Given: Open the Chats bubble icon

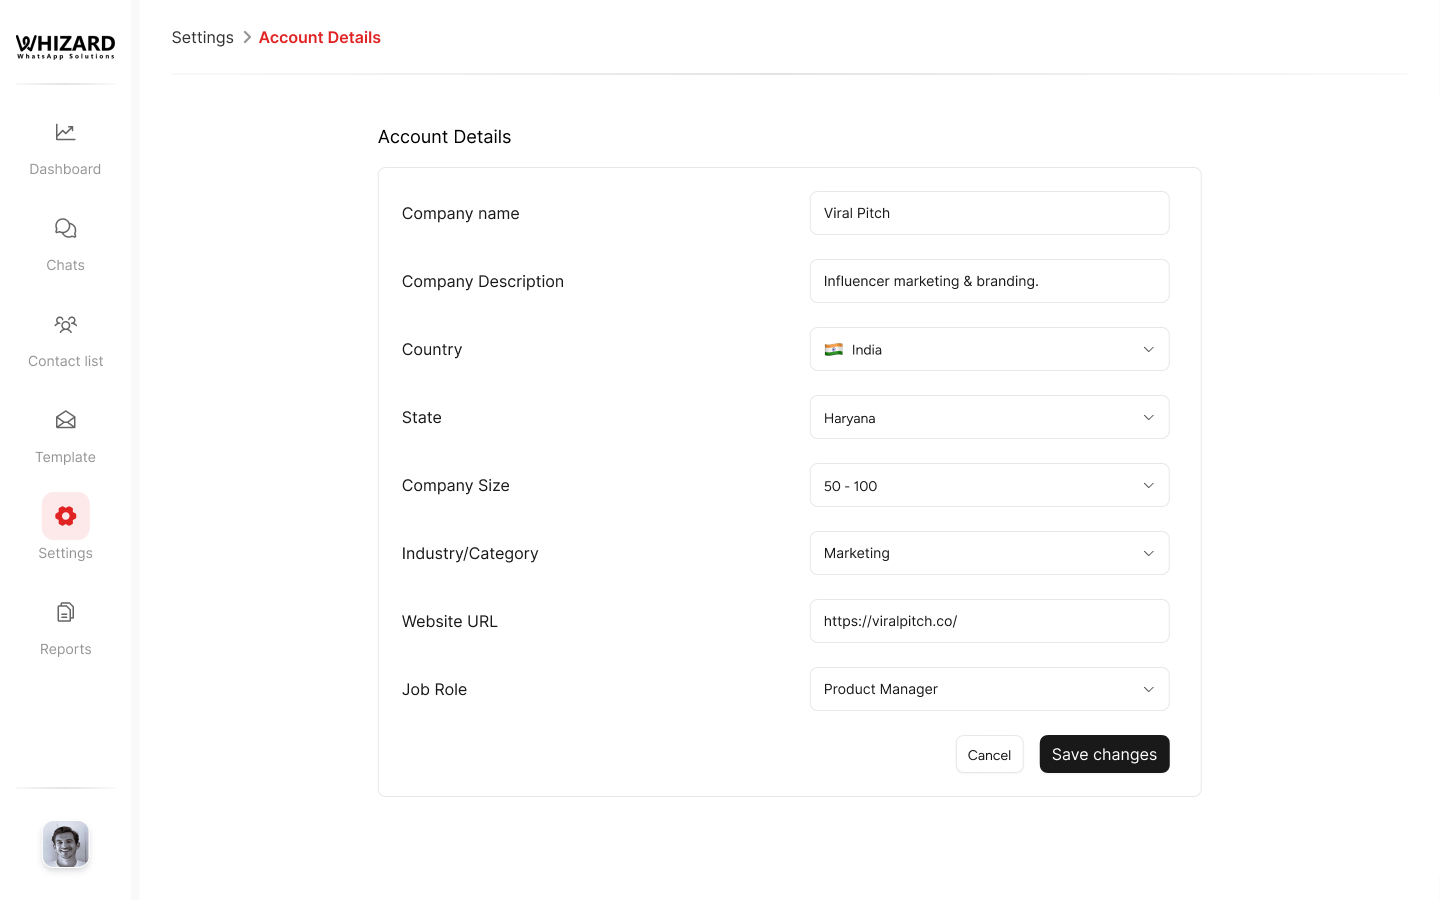Looking at the screenshot, I should pyautogui.click(x=65, y=228).
